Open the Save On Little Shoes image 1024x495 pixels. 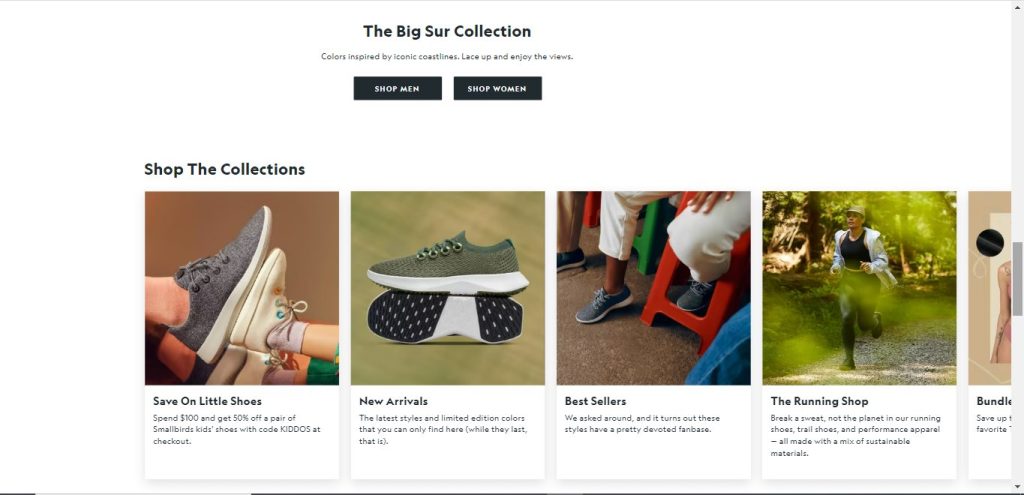click(242, 288)
